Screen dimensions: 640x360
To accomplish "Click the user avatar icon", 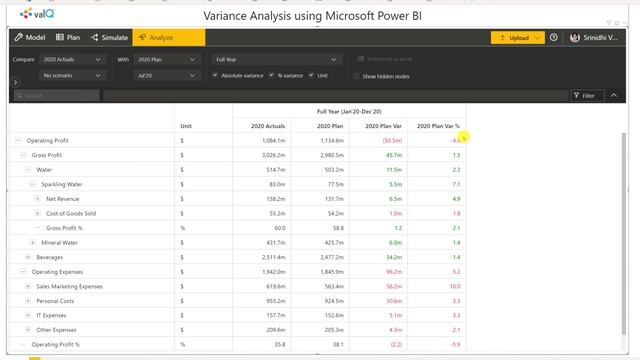I will click(x=575, y=38).
